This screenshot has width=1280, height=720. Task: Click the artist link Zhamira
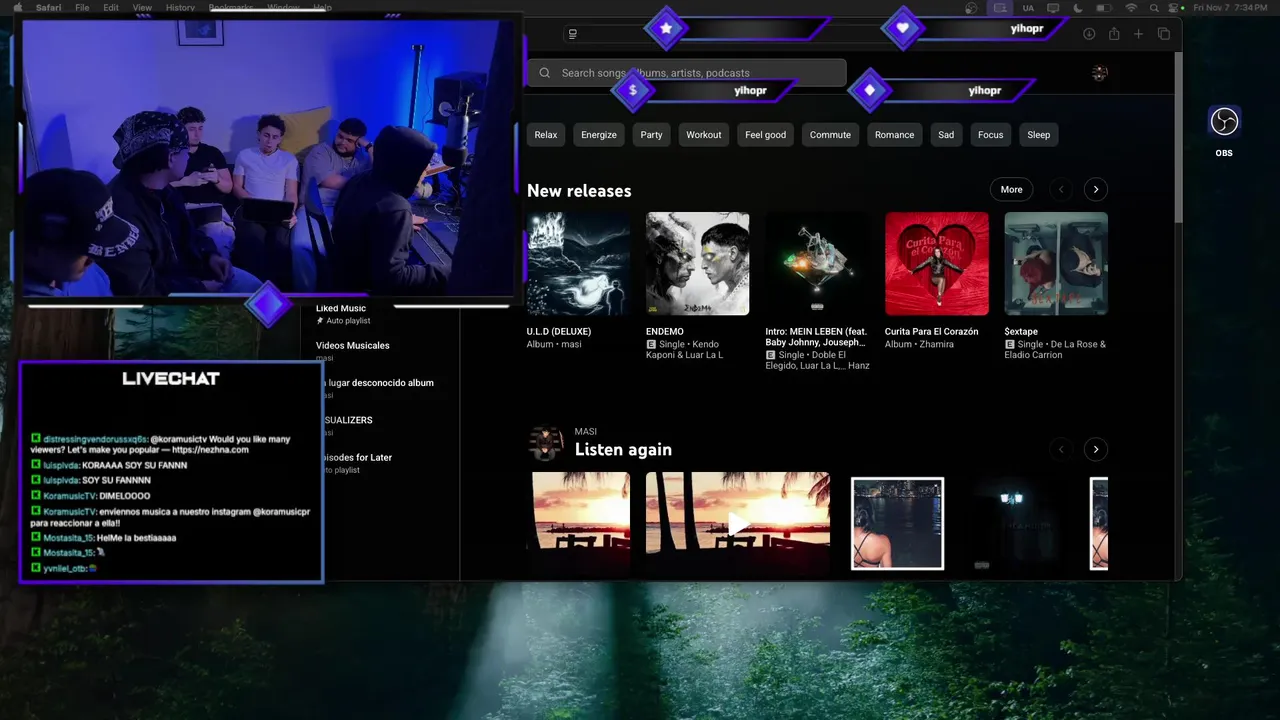tap(937, 344)
